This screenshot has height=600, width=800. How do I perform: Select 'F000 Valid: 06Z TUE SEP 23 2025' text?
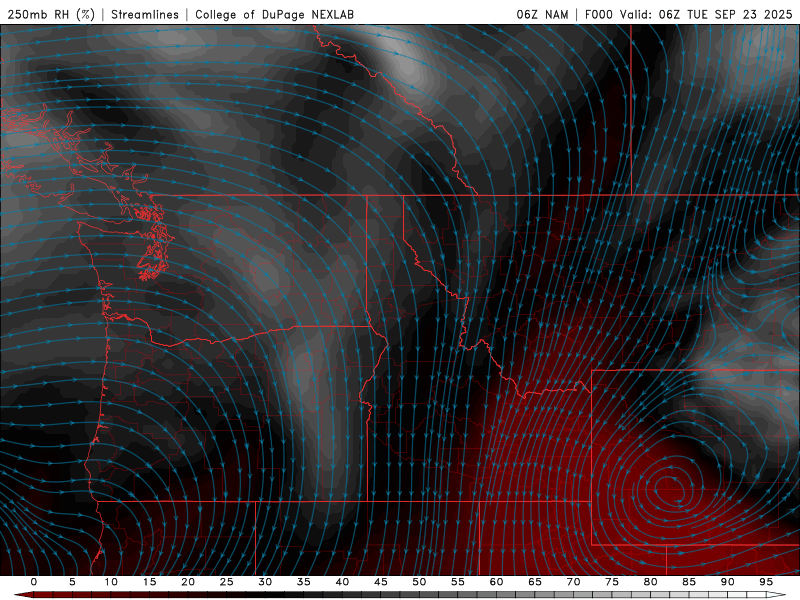point(688,15)
